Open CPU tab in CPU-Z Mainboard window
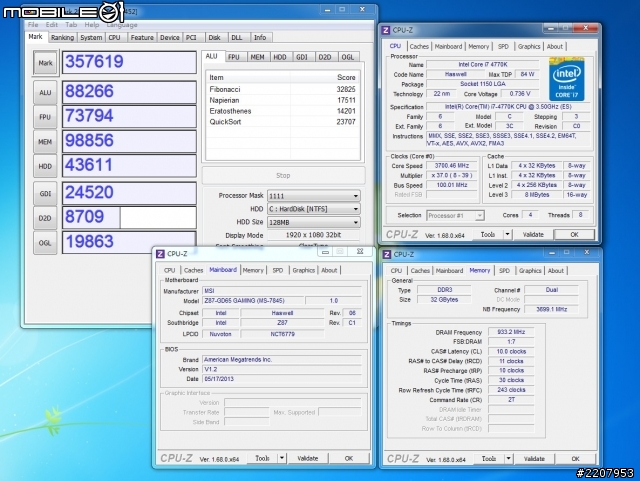The image size is (640, 481). 169,270
